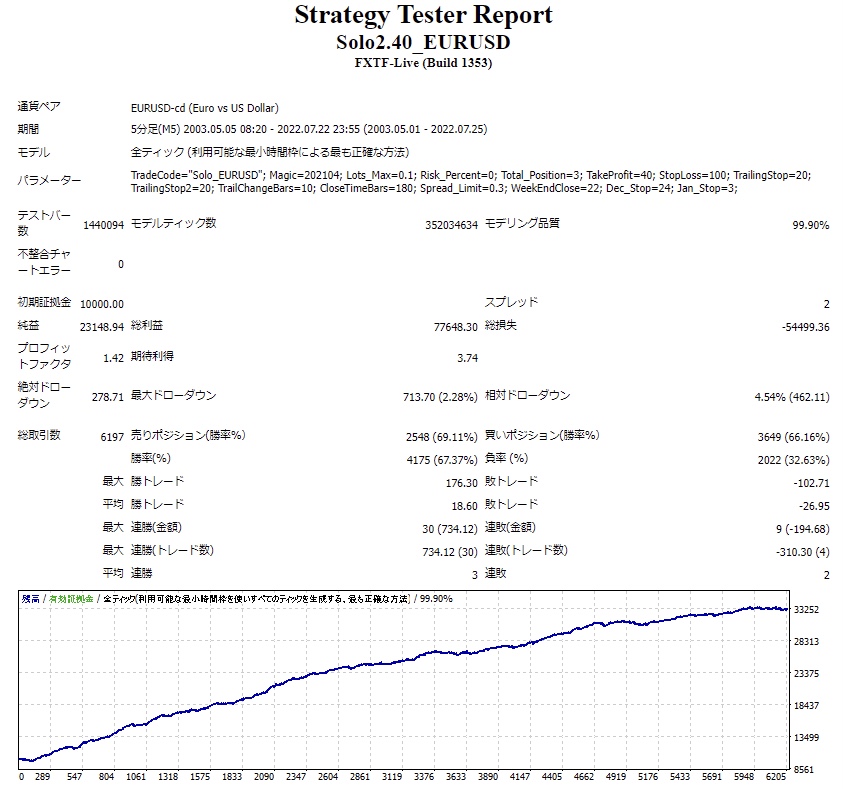
Task: Click gross loss value -54499.36
Action: point(806,327)
